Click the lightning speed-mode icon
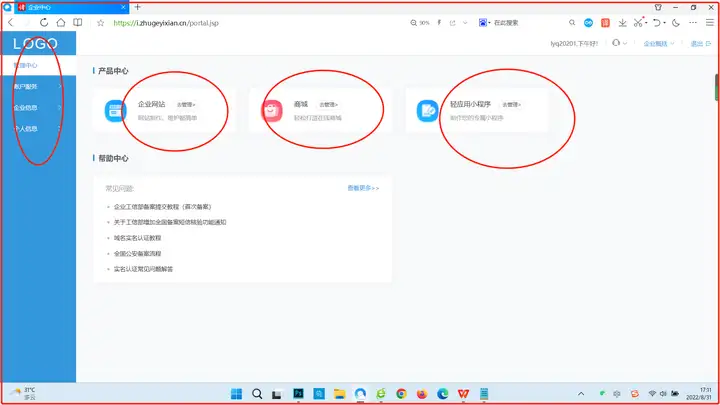The height and width of the screenshot is (405, 720). tap(439, 22)
